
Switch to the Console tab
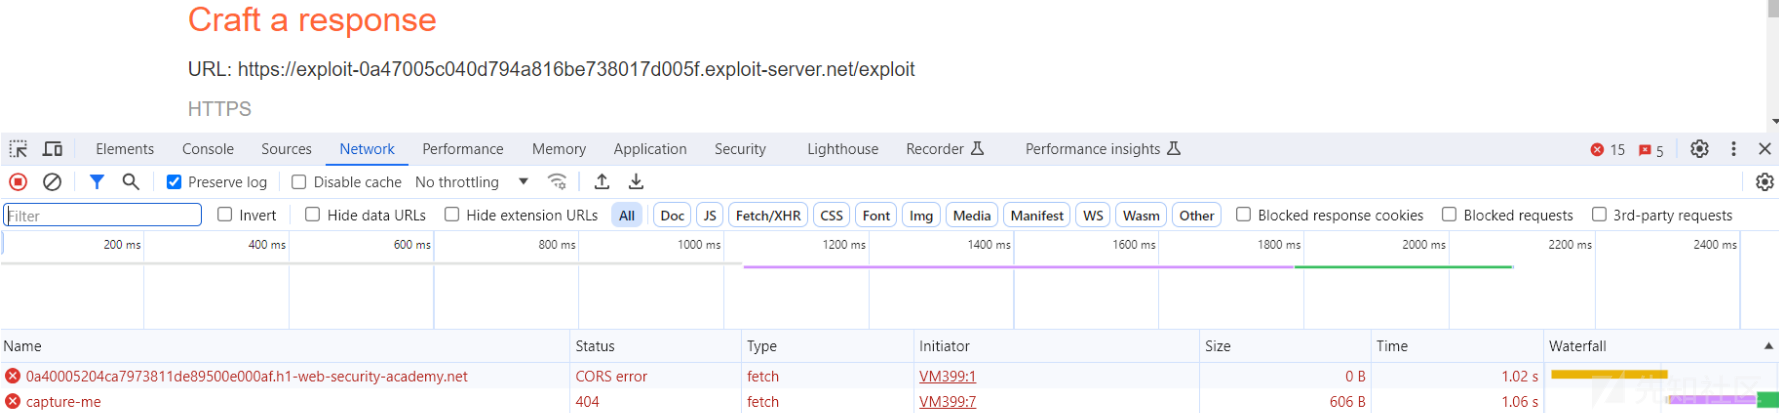click(208, 149)
